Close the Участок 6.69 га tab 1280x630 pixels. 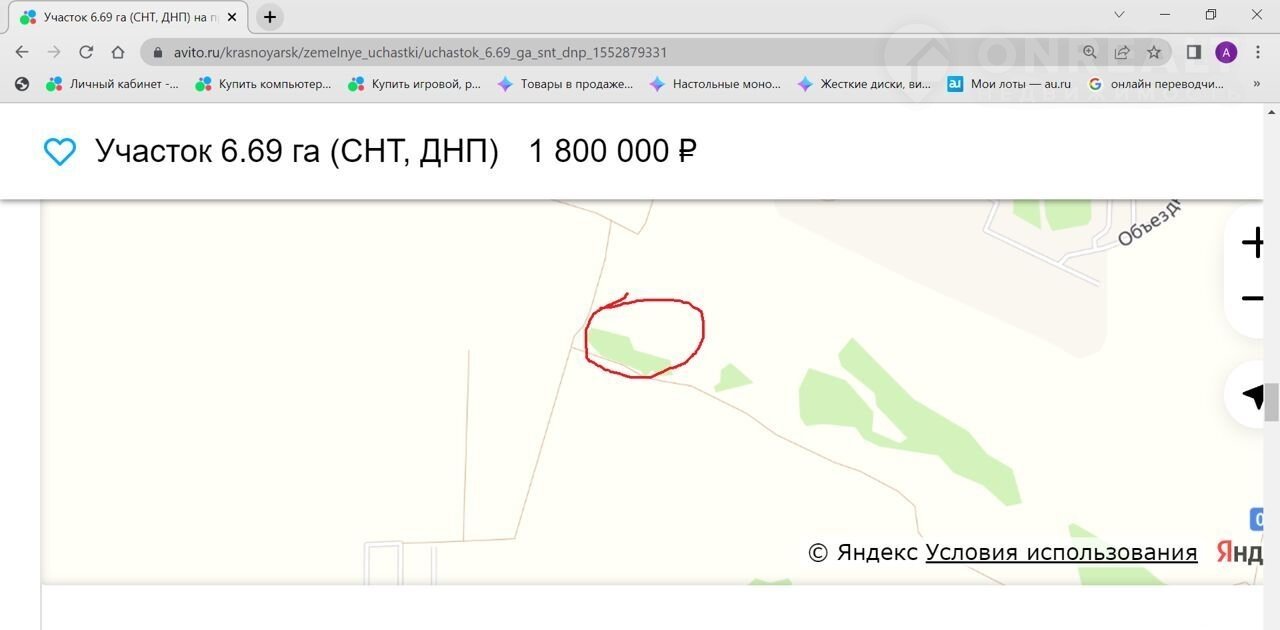pyautogui.click(x=232, y=17)
